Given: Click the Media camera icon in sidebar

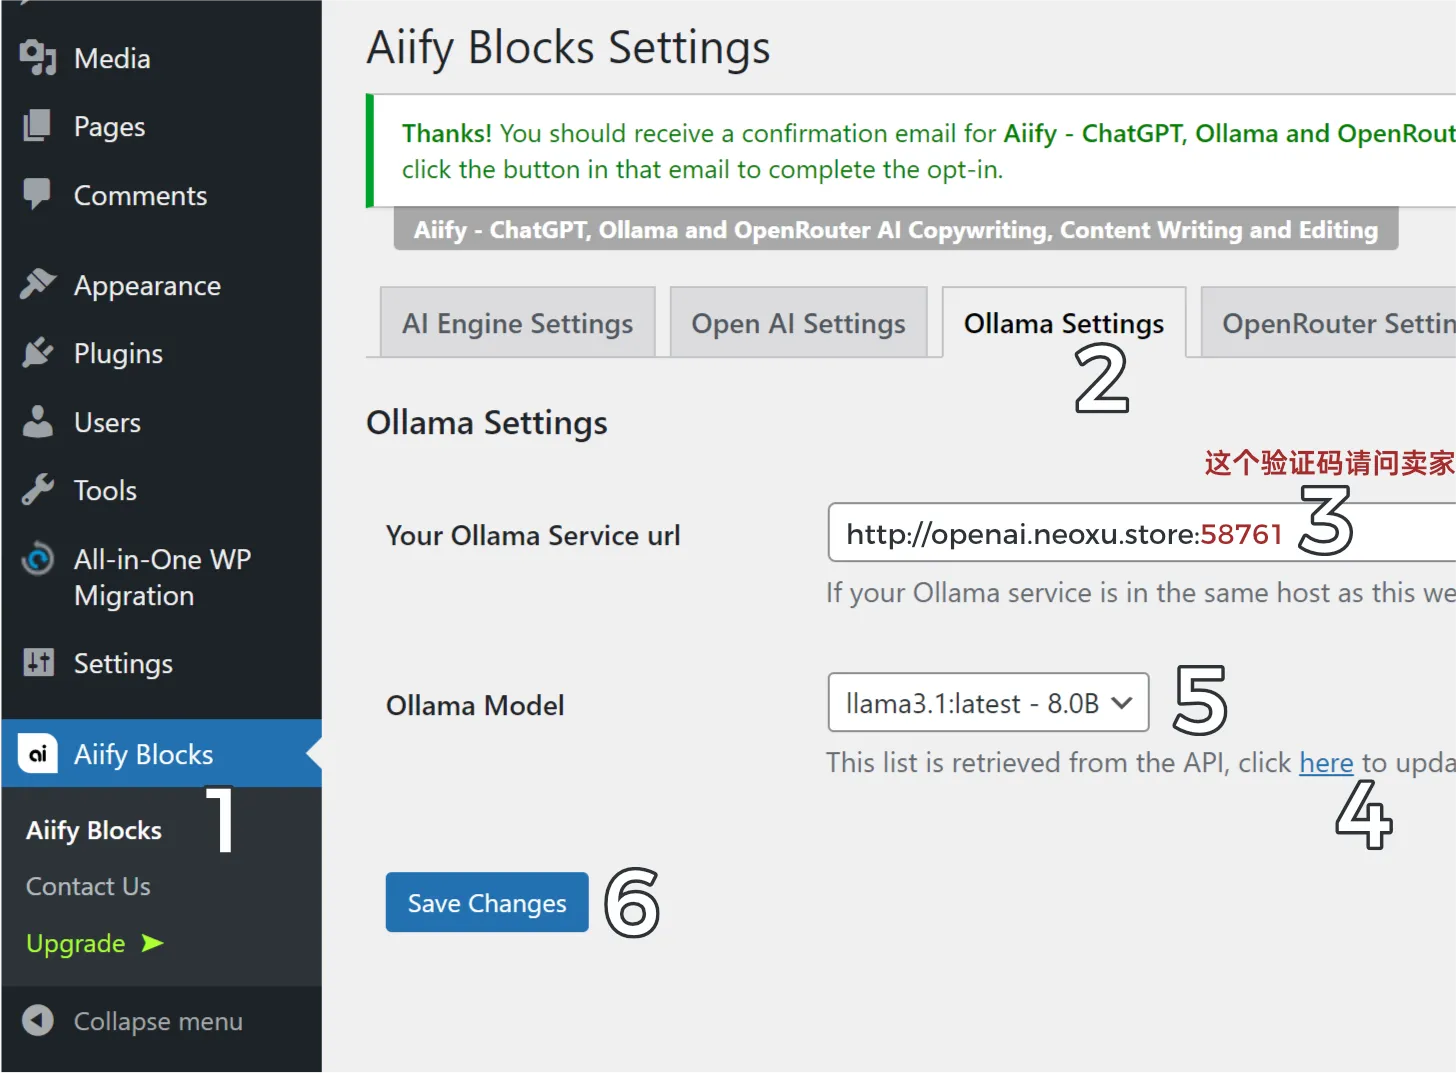Looking at the screenshot, I should coord(38,58).
